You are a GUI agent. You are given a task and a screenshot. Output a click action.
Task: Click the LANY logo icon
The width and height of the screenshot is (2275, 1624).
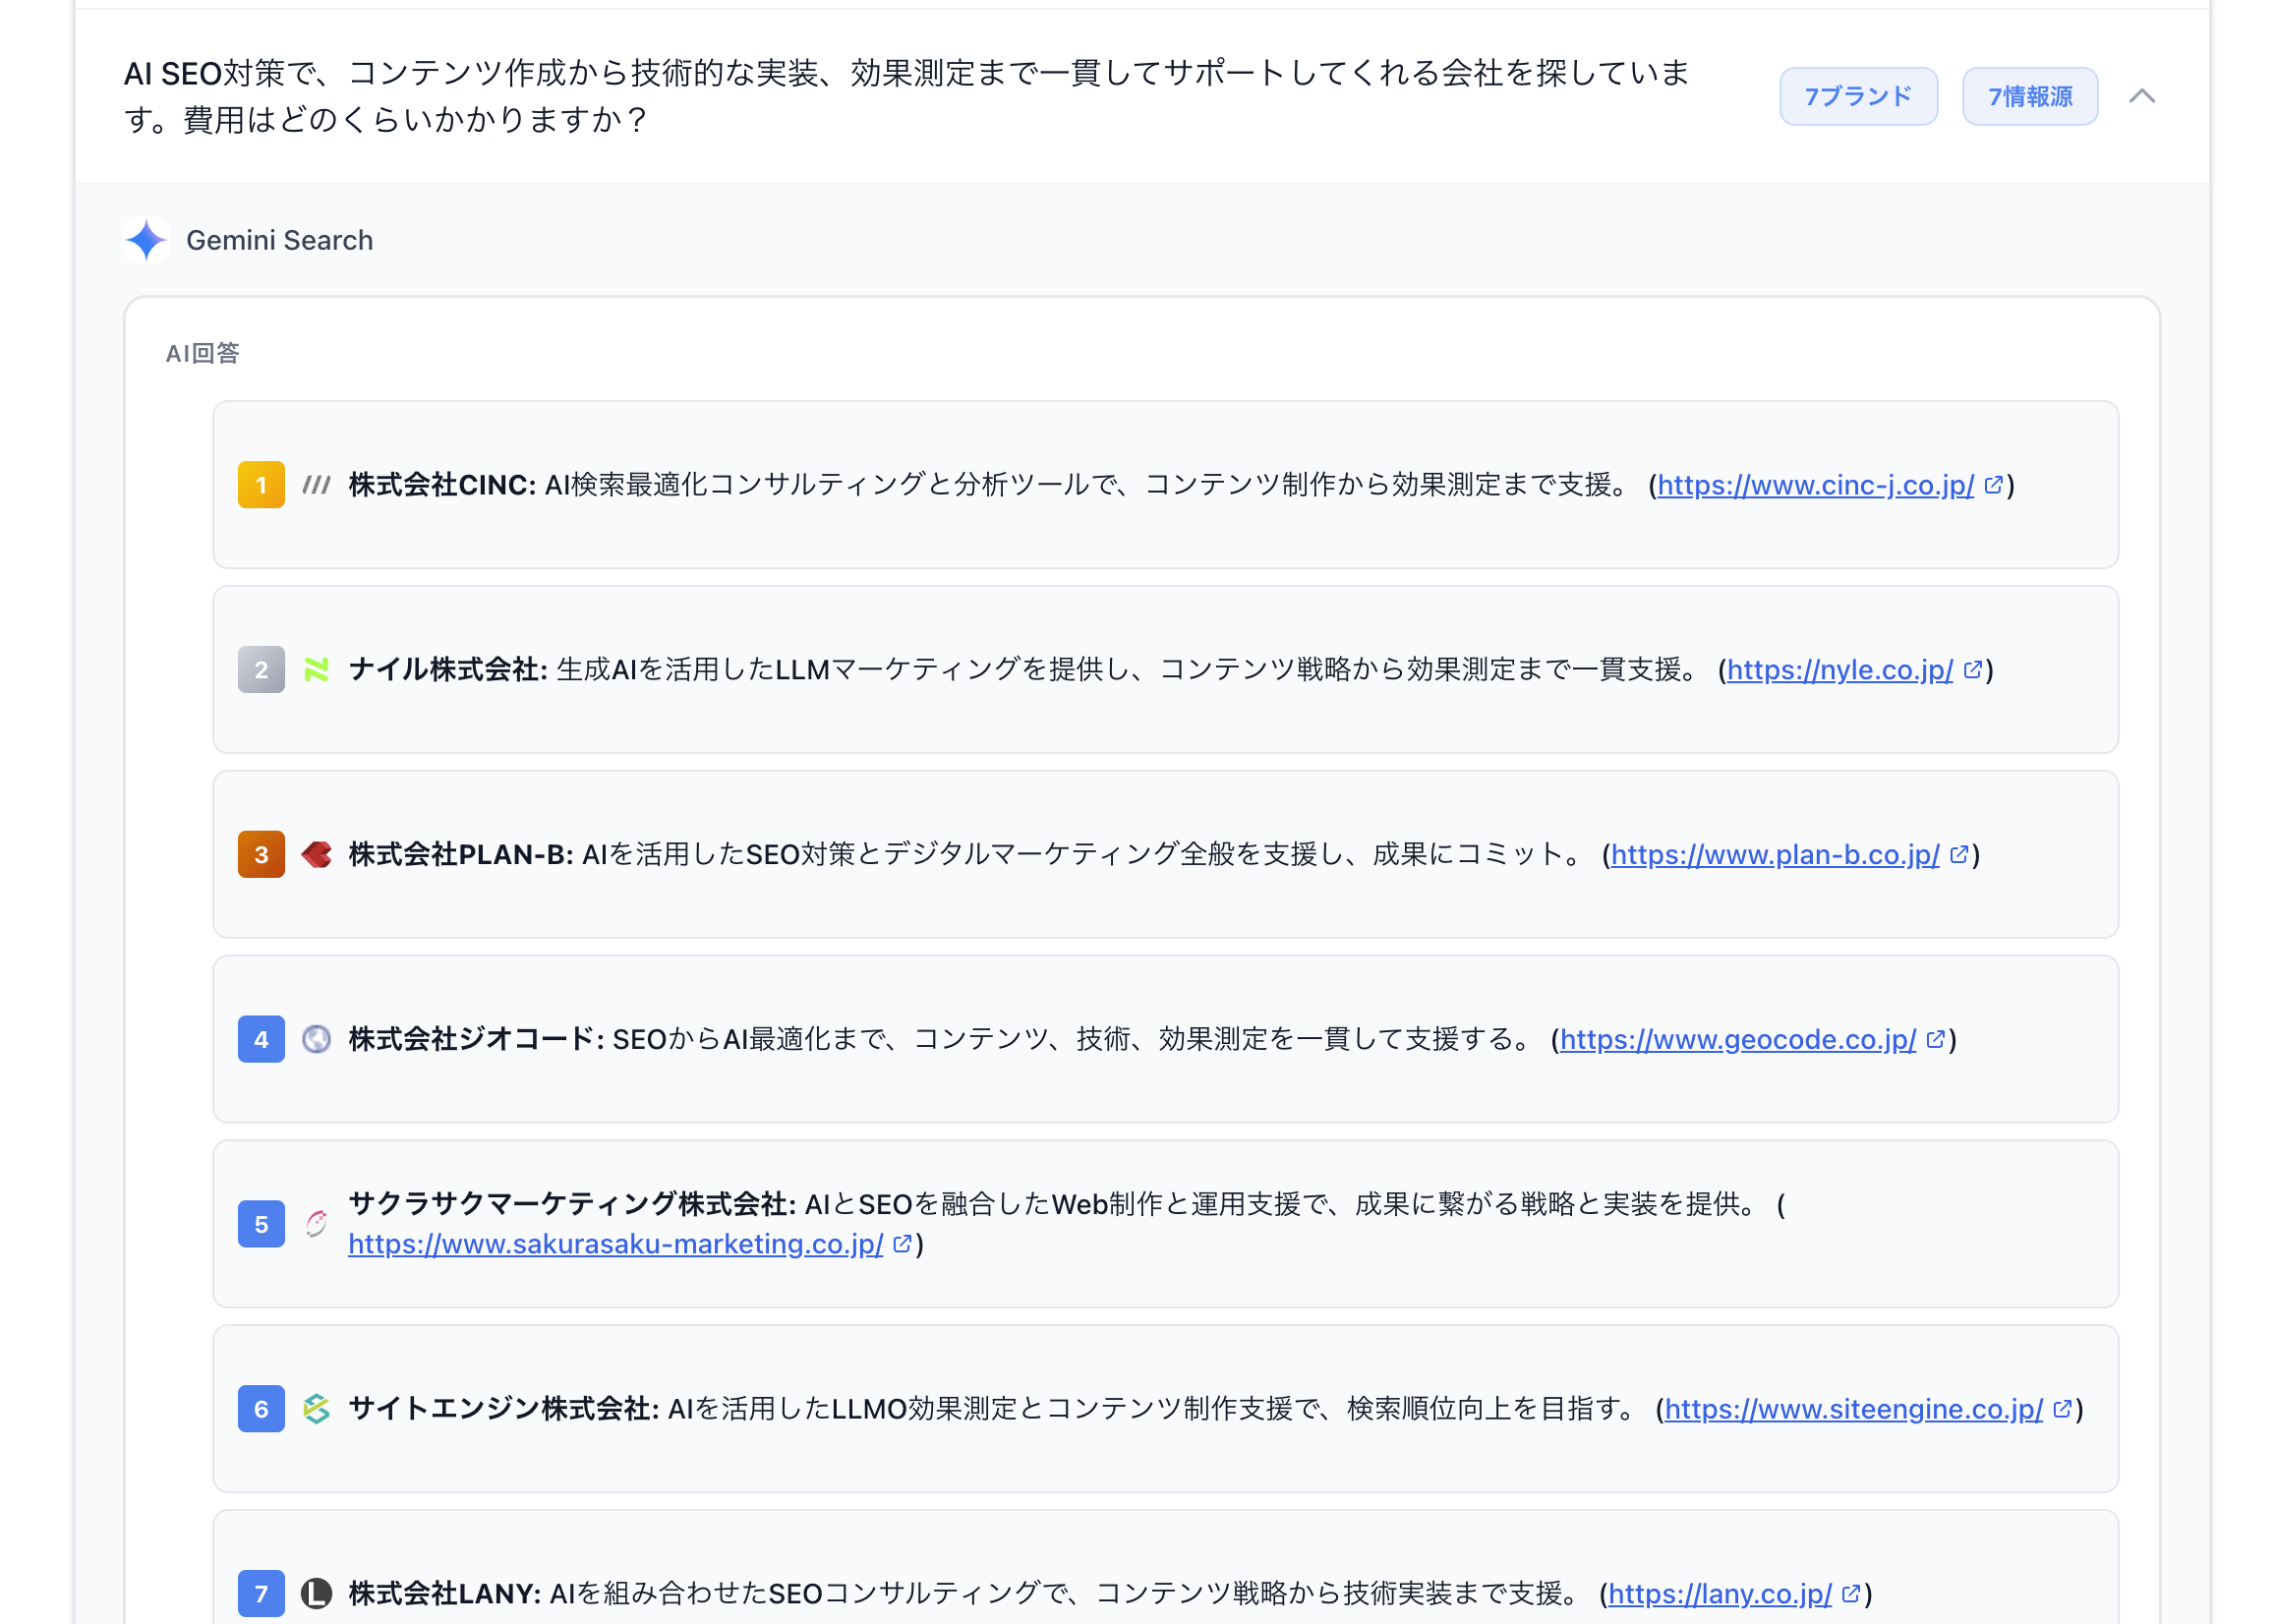(317, 1594)
